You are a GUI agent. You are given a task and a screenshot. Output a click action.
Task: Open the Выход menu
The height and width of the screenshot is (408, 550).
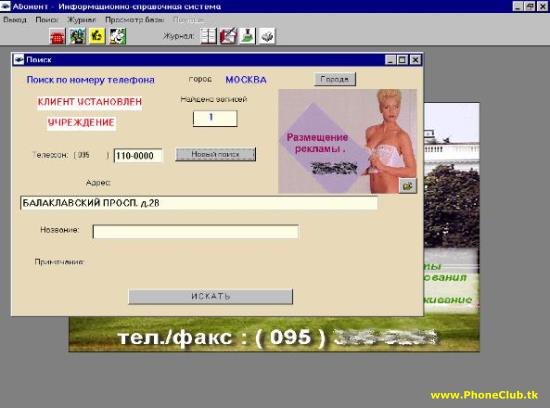pos(15,20)
